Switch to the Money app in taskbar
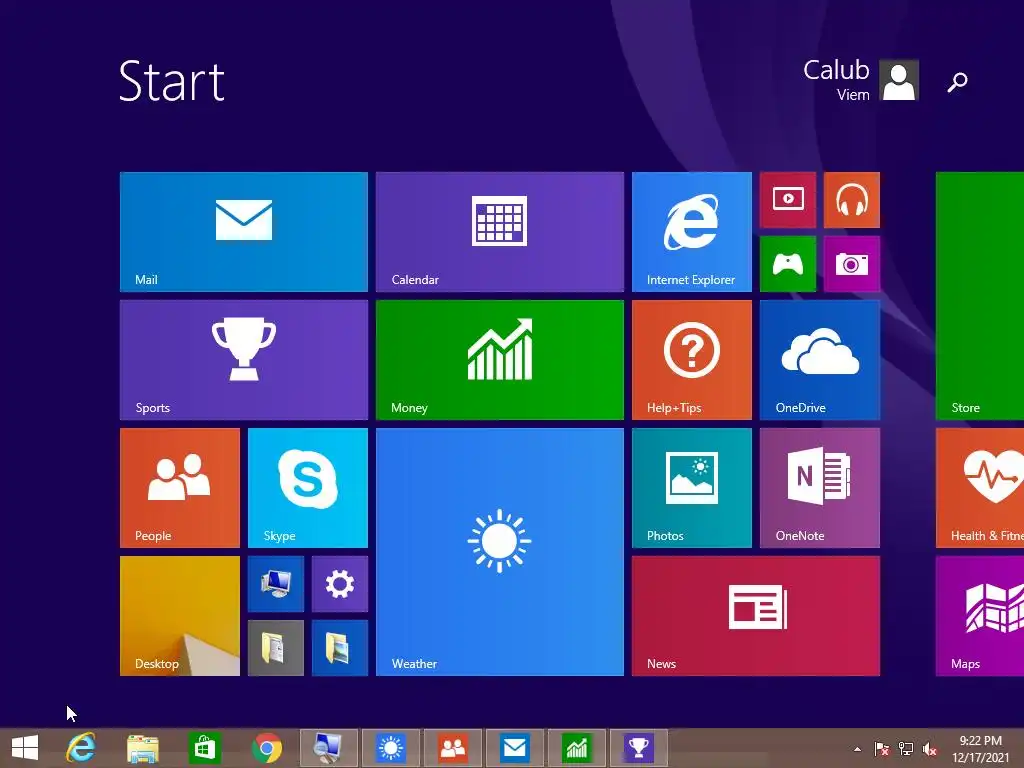Viewport: 1024px width, 768px height. click(x=577, y=748)
